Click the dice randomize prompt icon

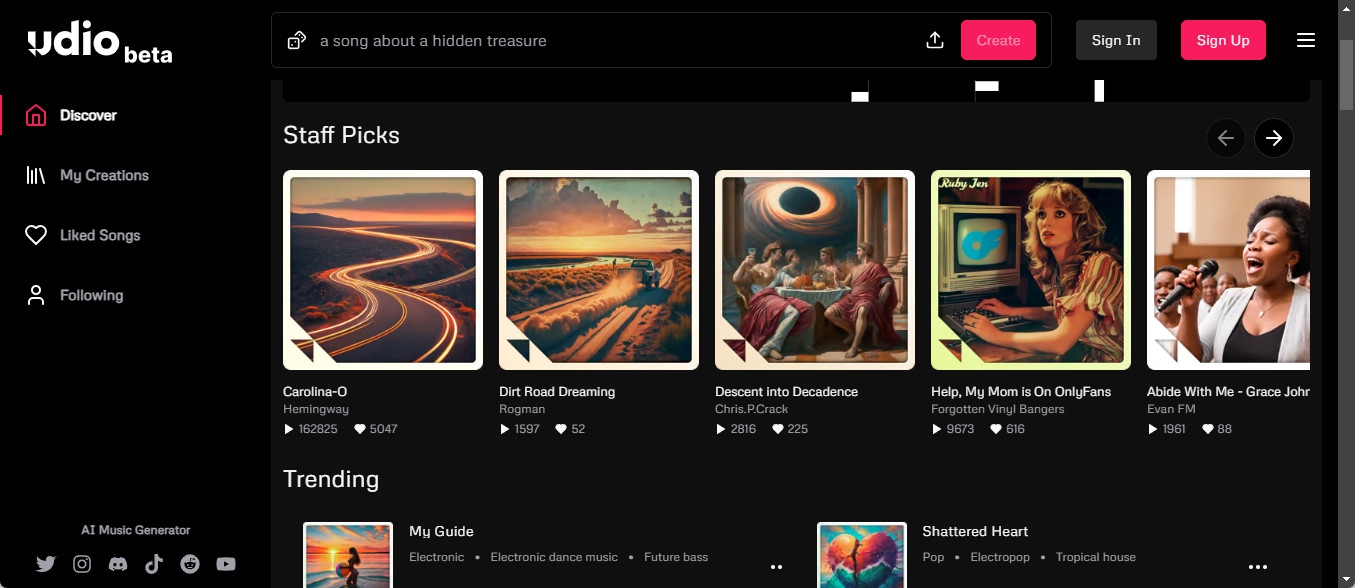297,41
